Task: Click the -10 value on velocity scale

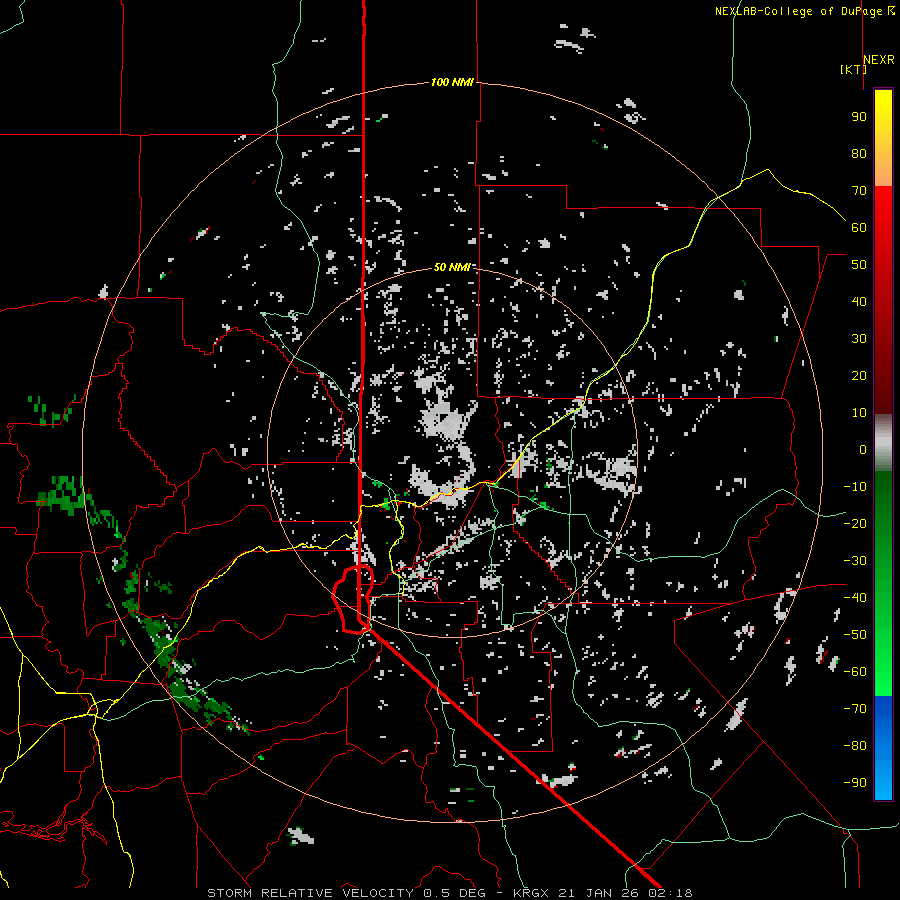Action: (855, 487)
